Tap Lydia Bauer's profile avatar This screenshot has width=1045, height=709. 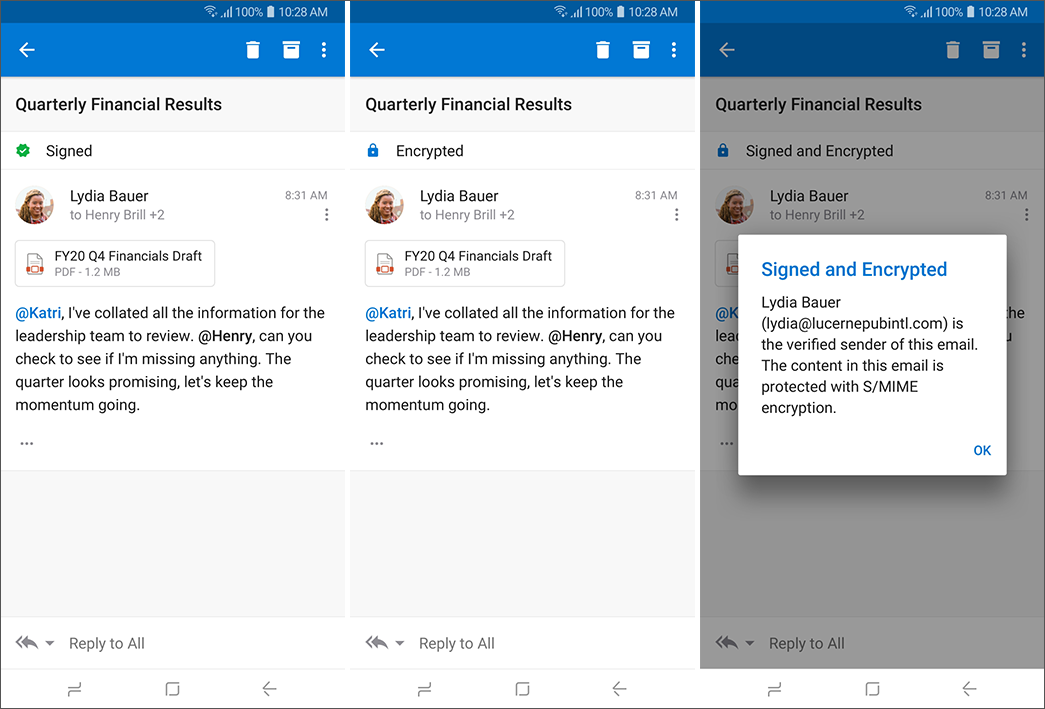[37, 205]
